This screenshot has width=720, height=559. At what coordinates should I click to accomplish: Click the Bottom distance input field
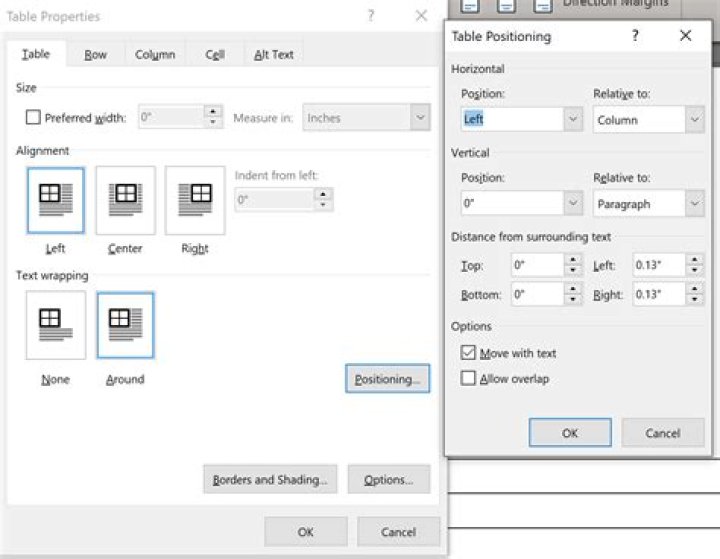point(537,294)
